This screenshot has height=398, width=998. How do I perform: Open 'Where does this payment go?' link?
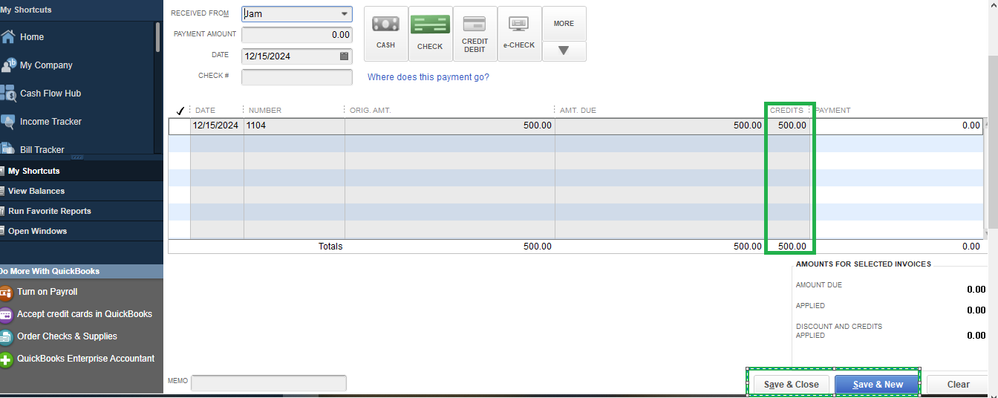click(x=428, y=77)
